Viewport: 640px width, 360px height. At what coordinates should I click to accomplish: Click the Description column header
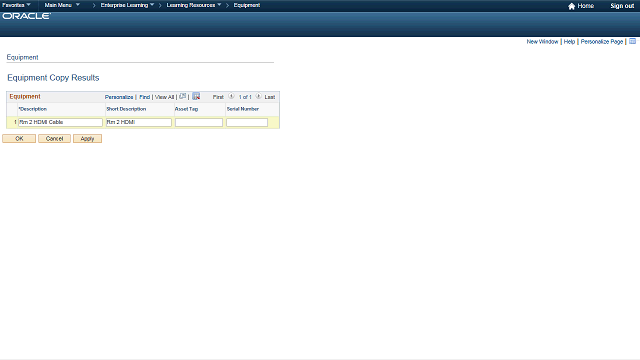[x=33, y=109]
